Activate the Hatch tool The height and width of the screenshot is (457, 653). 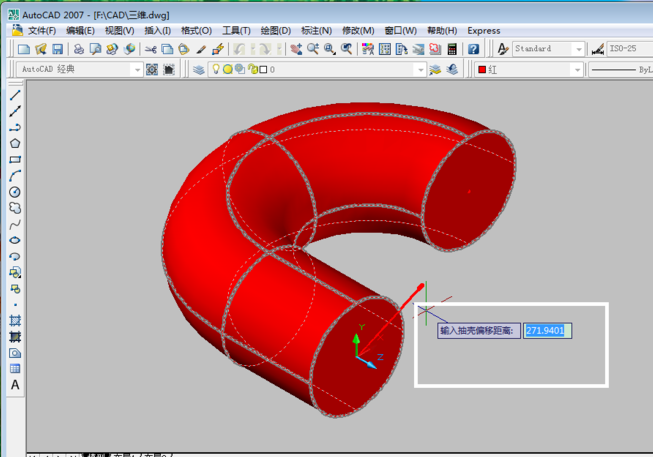tap(15, 321)
